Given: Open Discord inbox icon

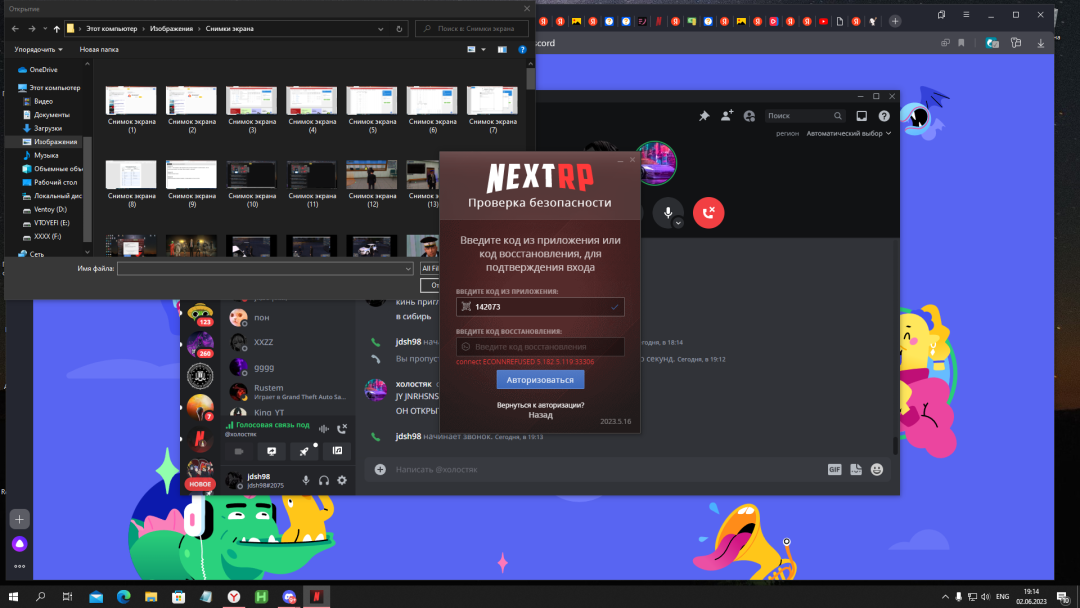Looking at the screenshot, I should click(862, 116).
